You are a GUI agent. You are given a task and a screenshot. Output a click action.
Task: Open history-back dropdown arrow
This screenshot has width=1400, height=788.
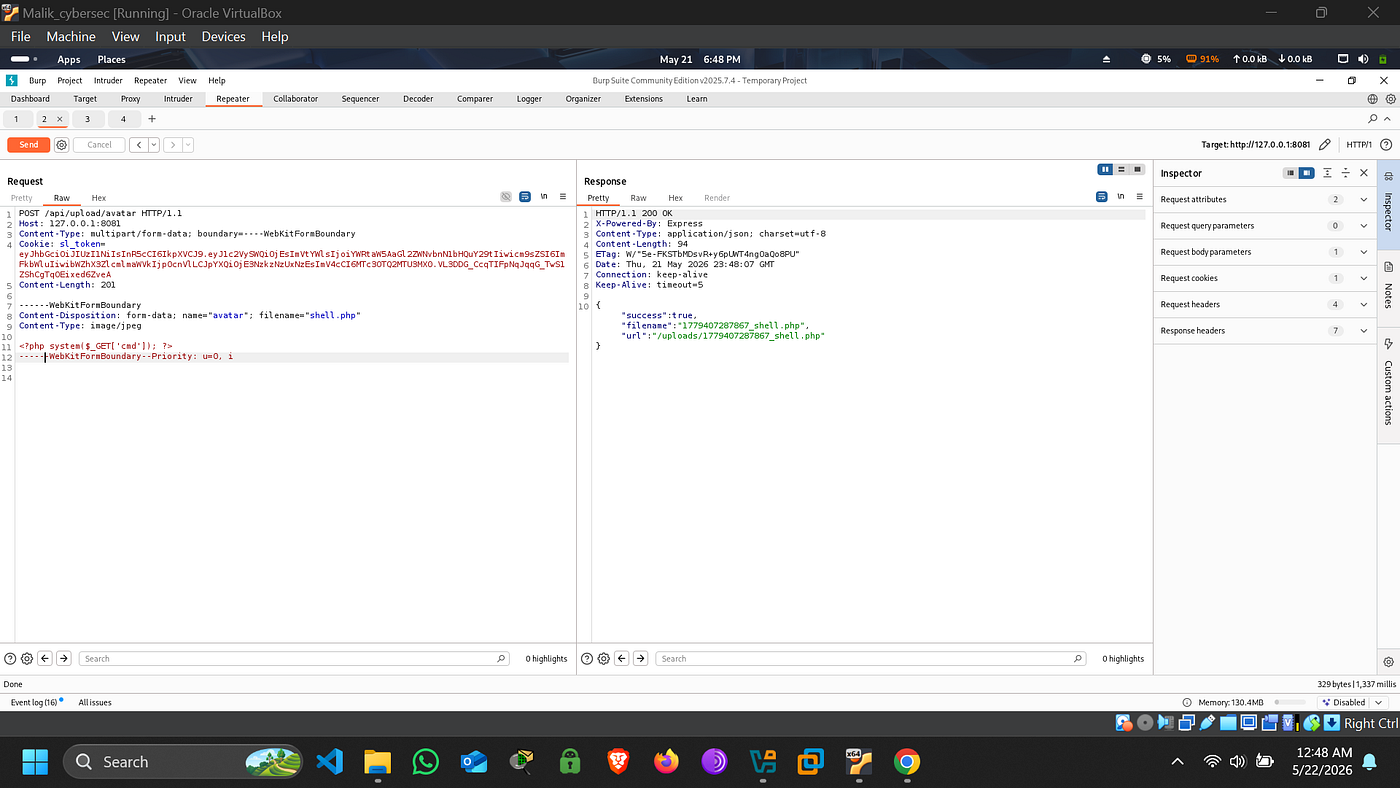click(x=154, y=145)
